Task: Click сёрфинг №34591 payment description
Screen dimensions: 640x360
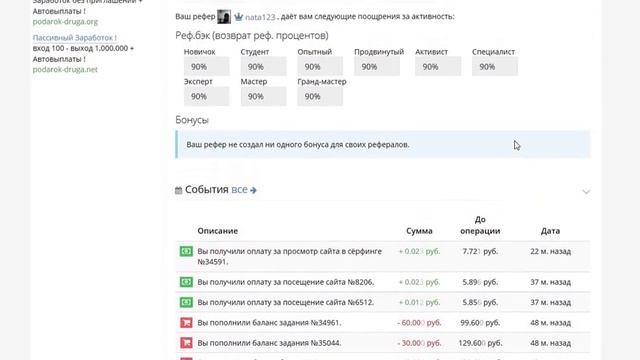Action: tap(290, 256)
